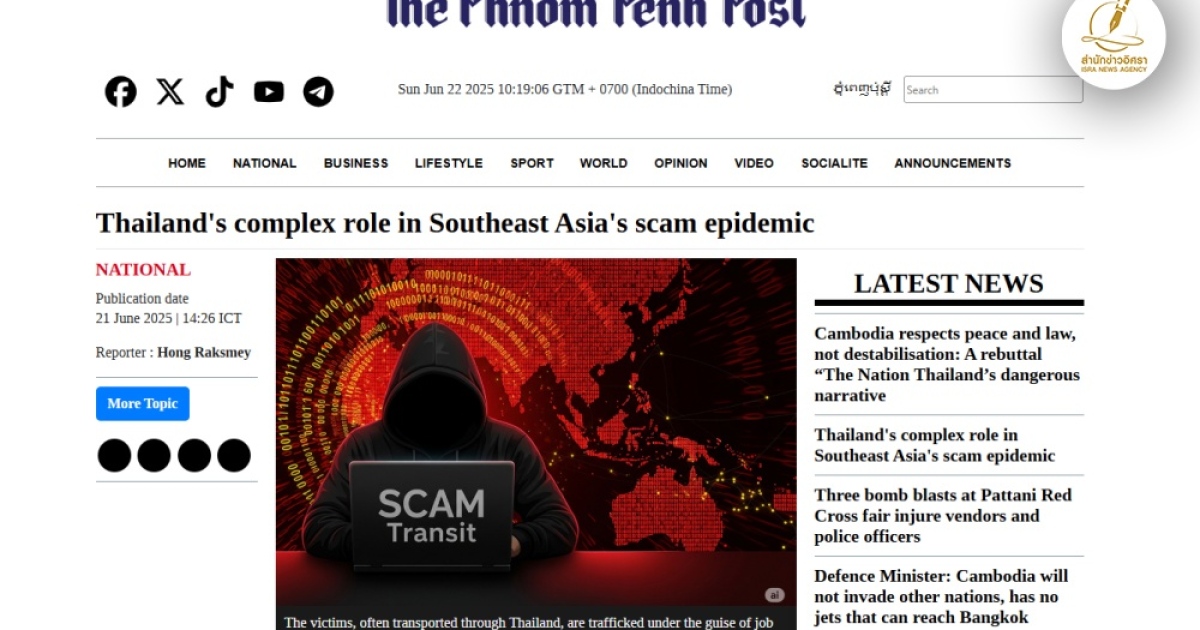1200x630 pixels.
Task: Click the first black share circle
Action: pyautogui.click(x=114, y=455)
